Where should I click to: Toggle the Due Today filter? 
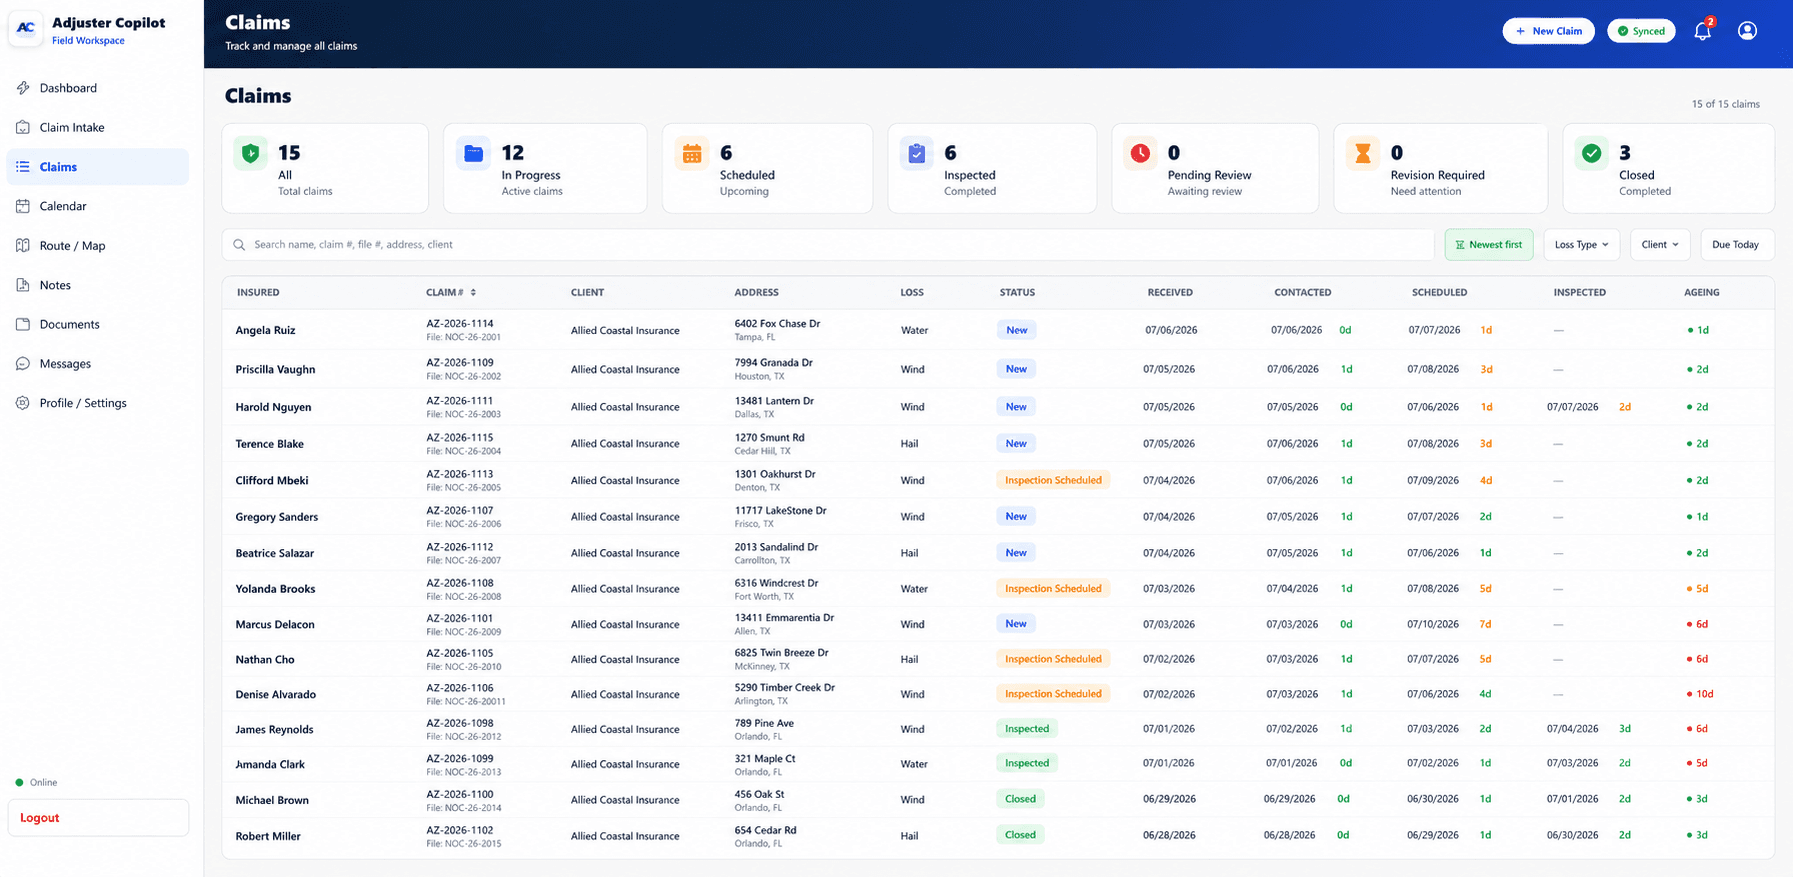(x=1735, y=245)
